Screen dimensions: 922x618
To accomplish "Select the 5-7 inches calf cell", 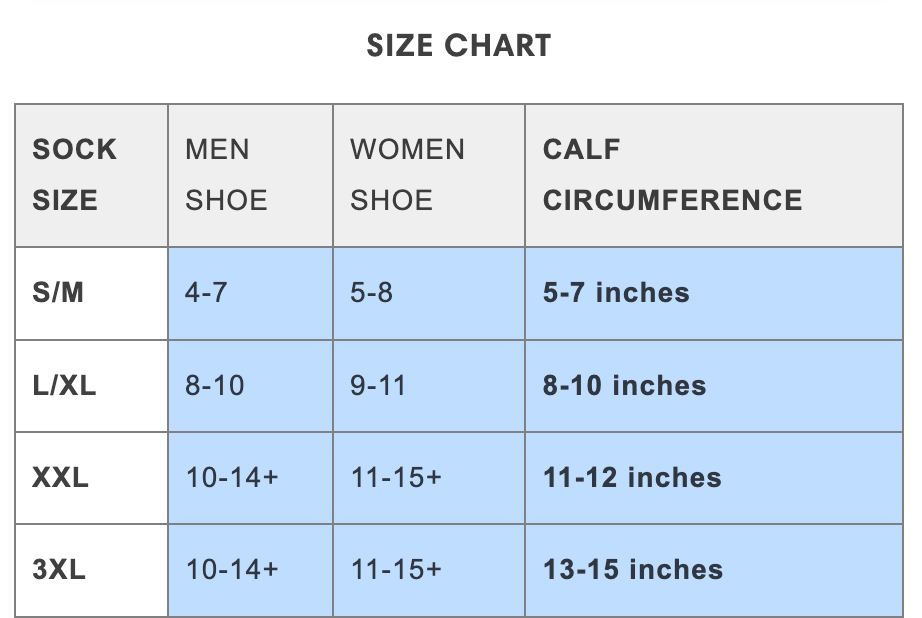I will [x=616, y=293].
